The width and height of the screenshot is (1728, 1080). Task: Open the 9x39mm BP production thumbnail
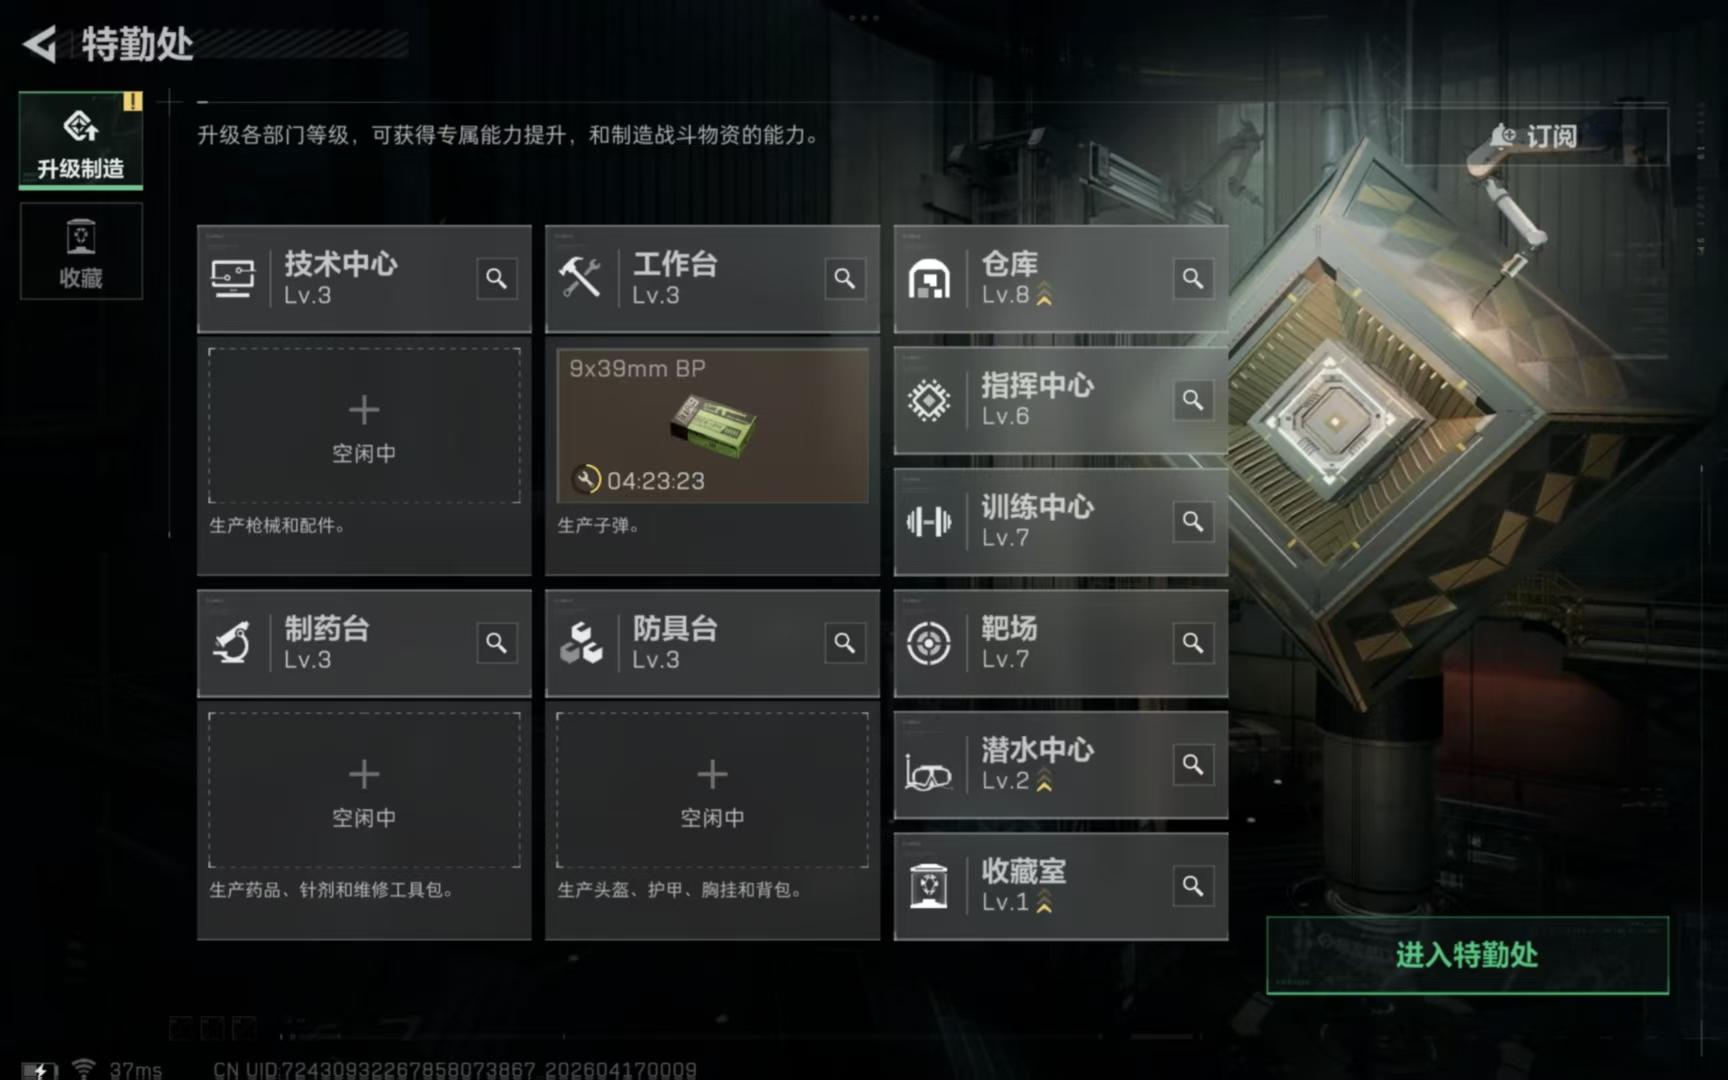[712, 426]
